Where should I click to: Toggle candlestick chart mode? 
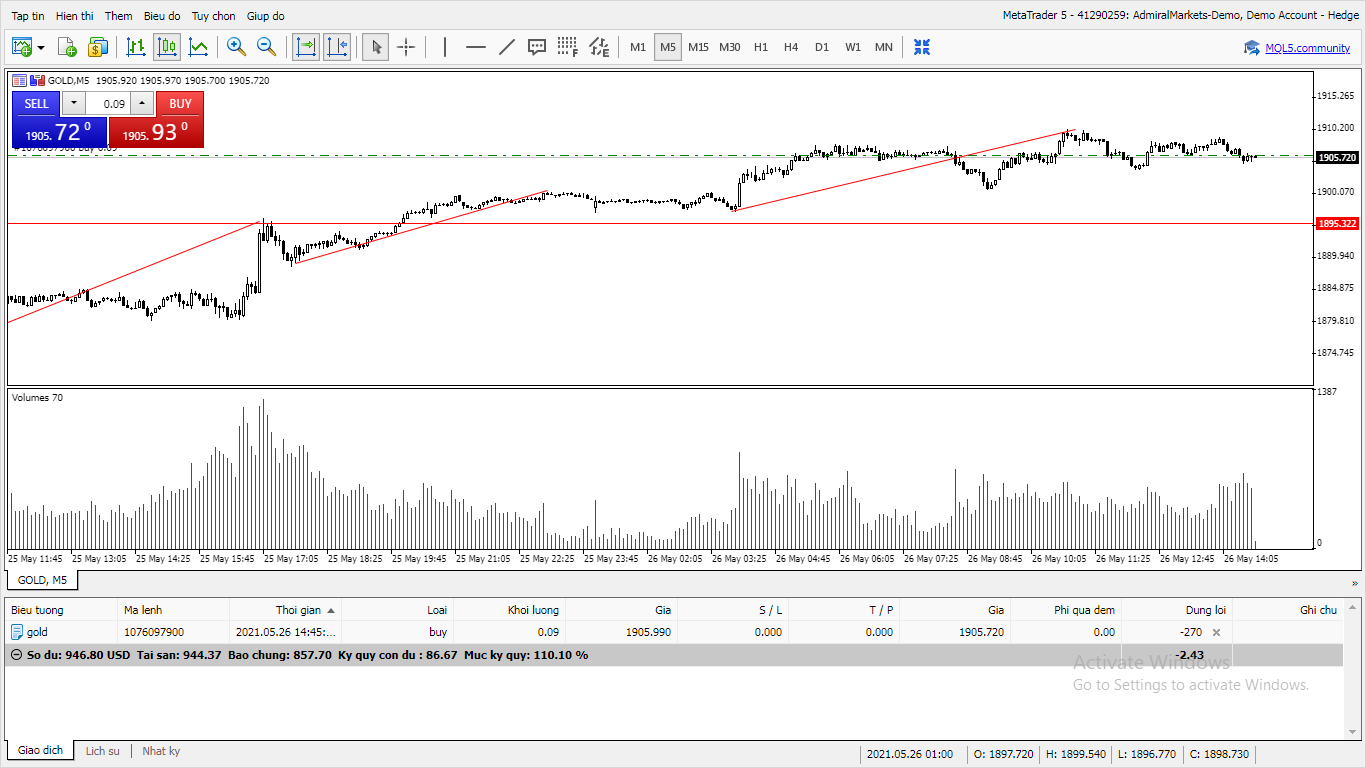coord(167,47)
